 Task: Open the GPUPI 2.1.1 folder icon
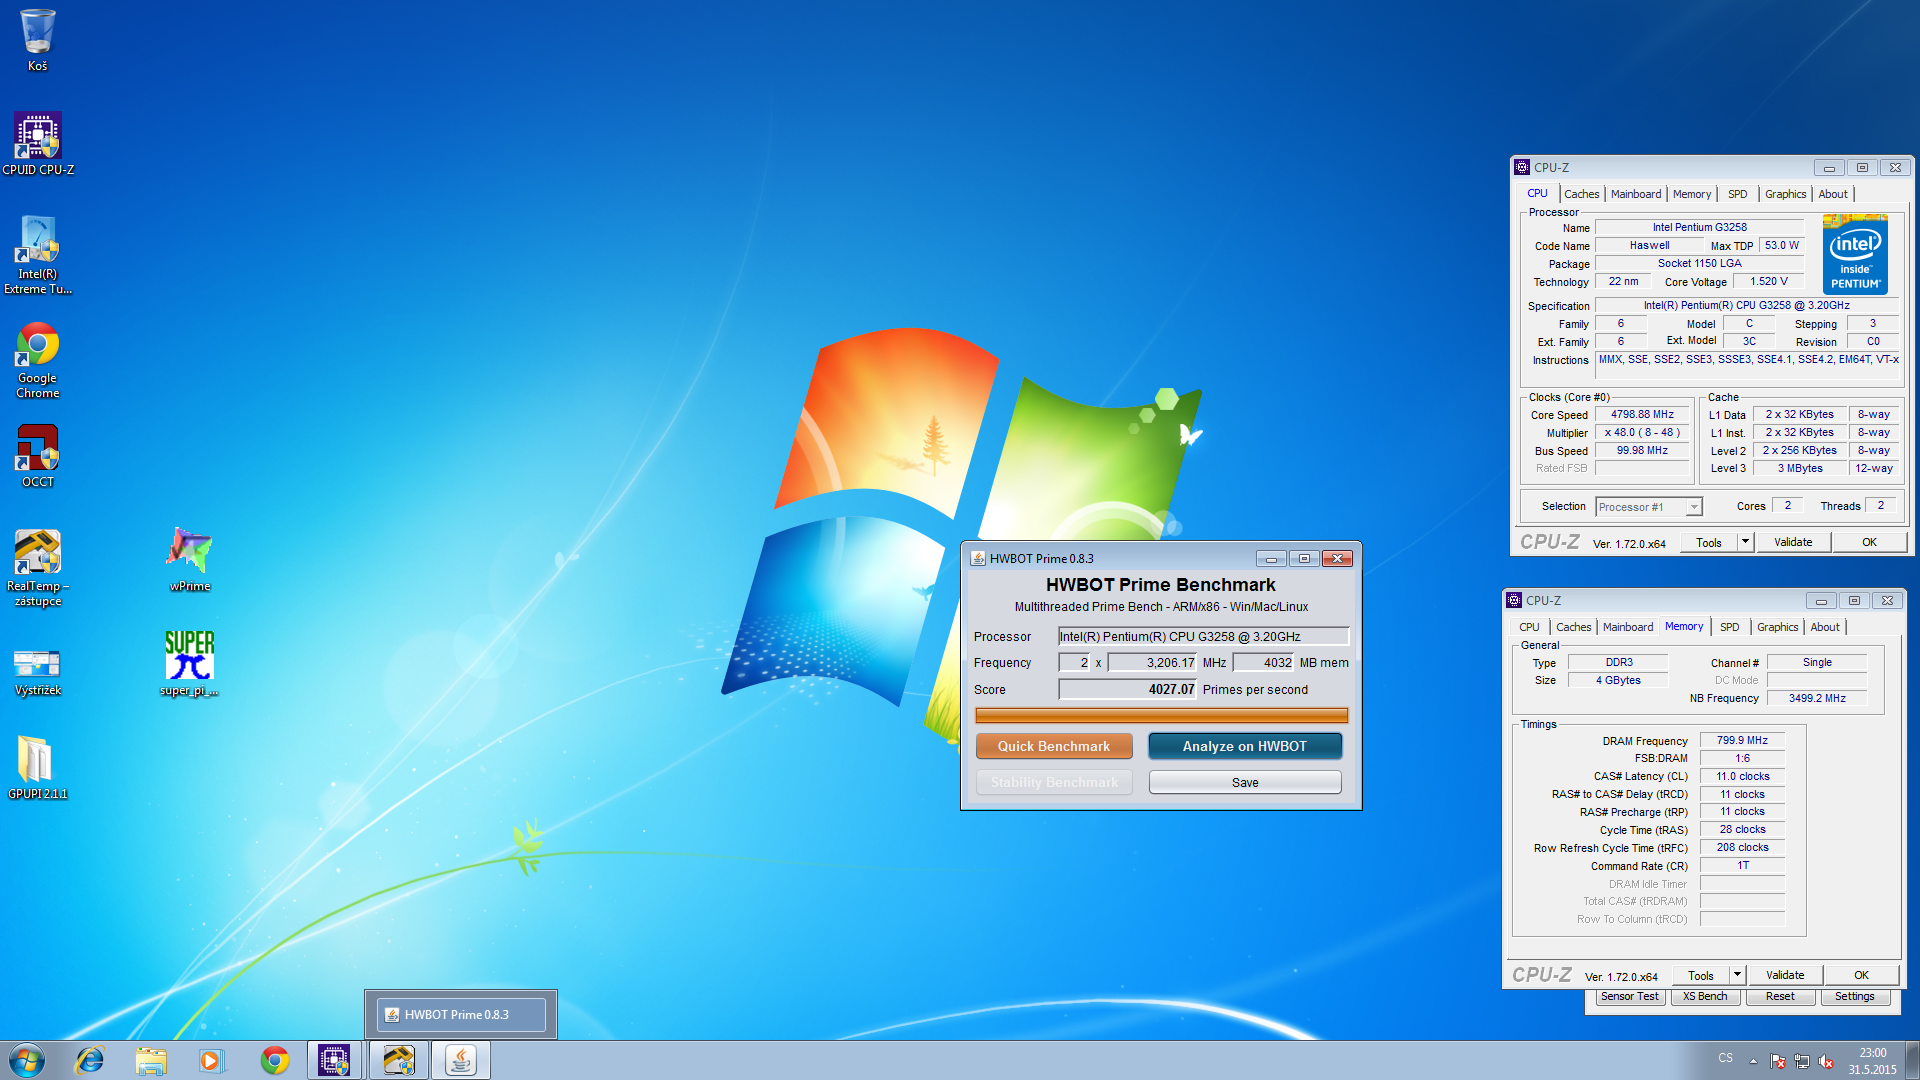pyautogui.click(x=38, y=767)
